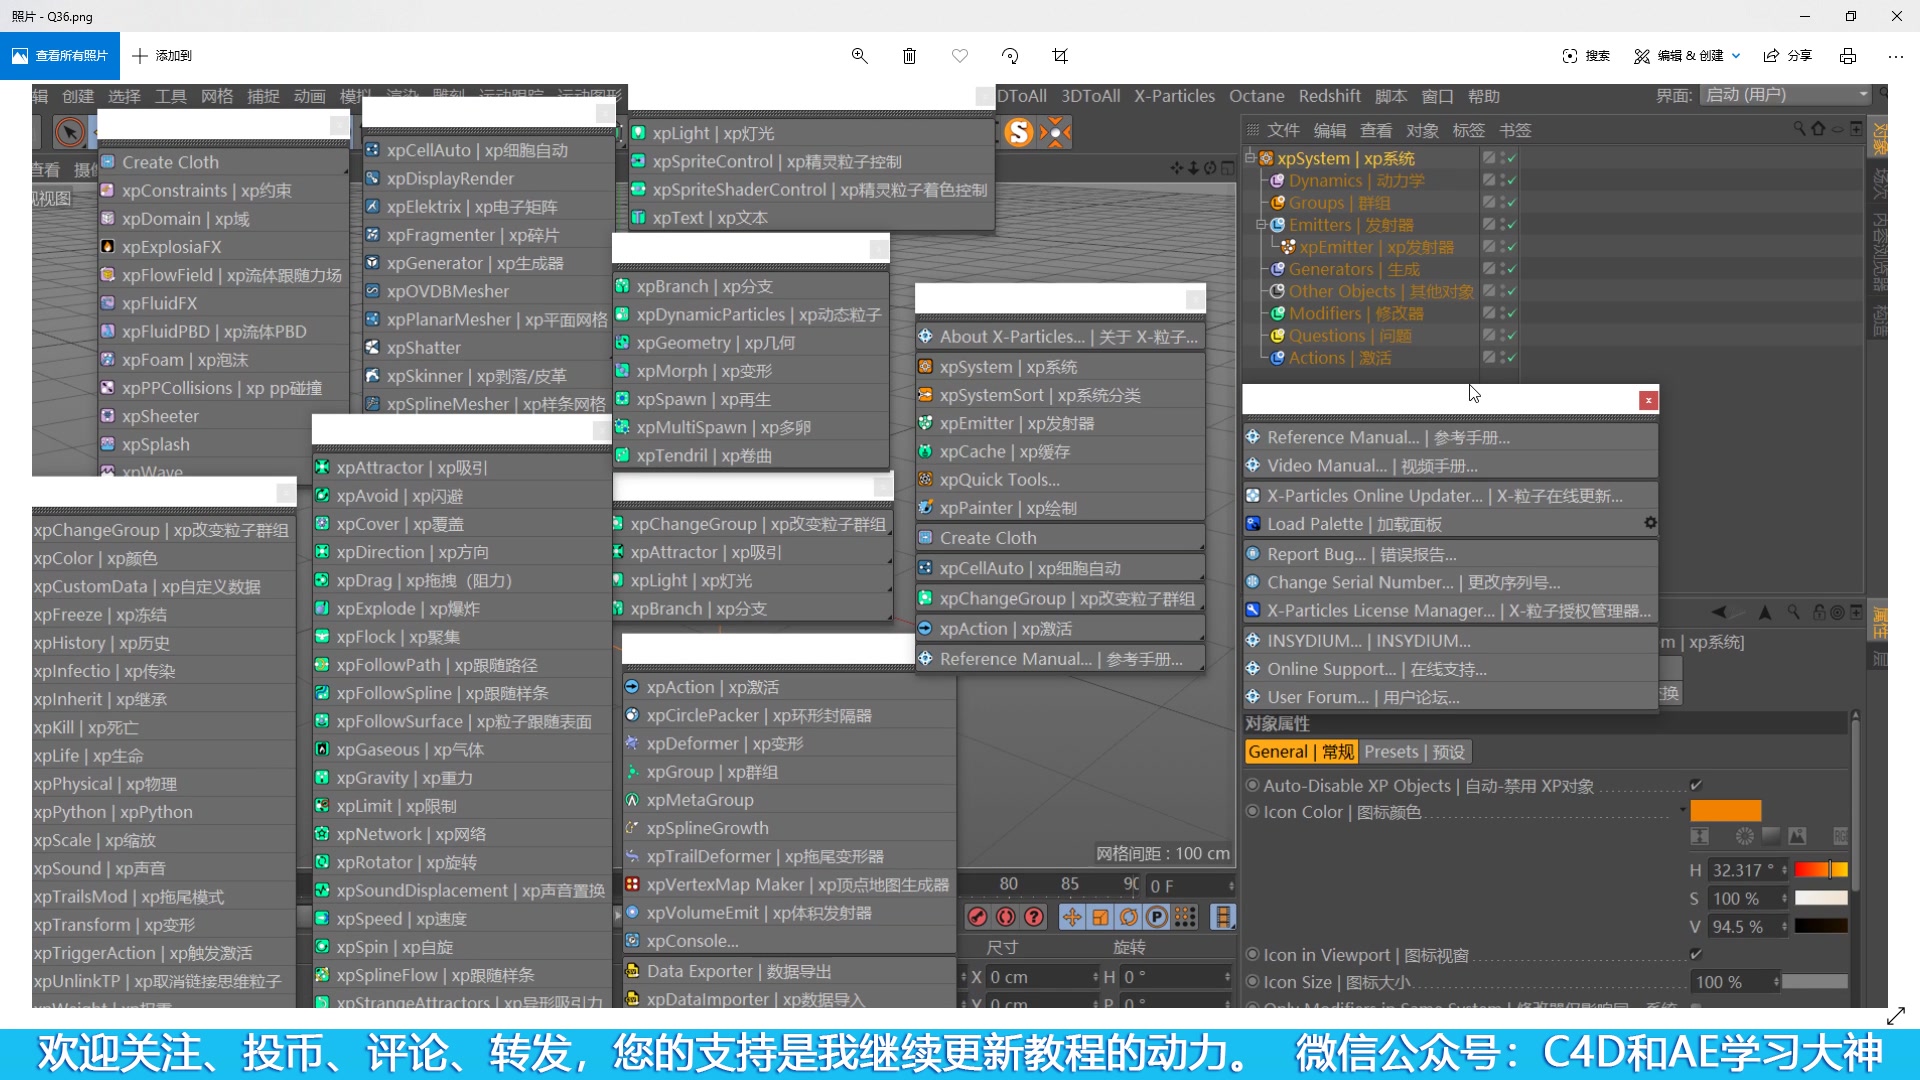Disable Icon in Viewport checkbox
The height and width of the screenshot is (1080, 1920).
point(1698,955)
